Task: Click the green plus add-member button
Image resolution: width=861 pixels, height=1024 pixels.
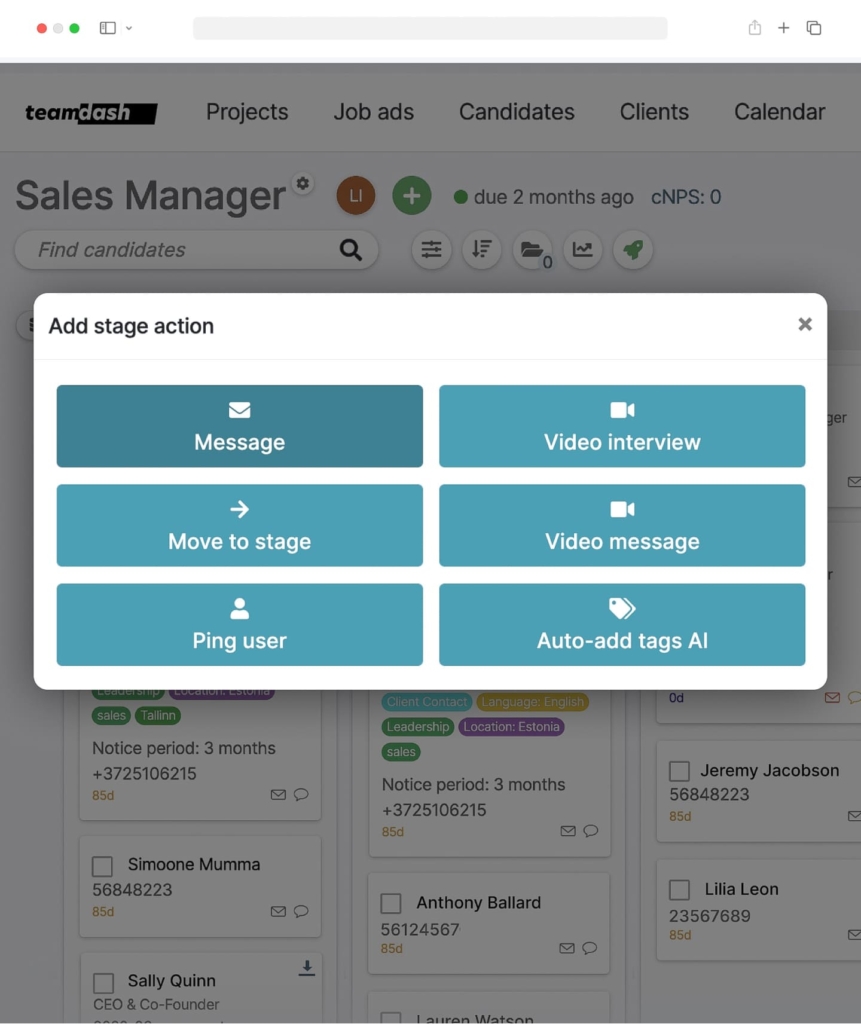Action: tap(412, 195)
